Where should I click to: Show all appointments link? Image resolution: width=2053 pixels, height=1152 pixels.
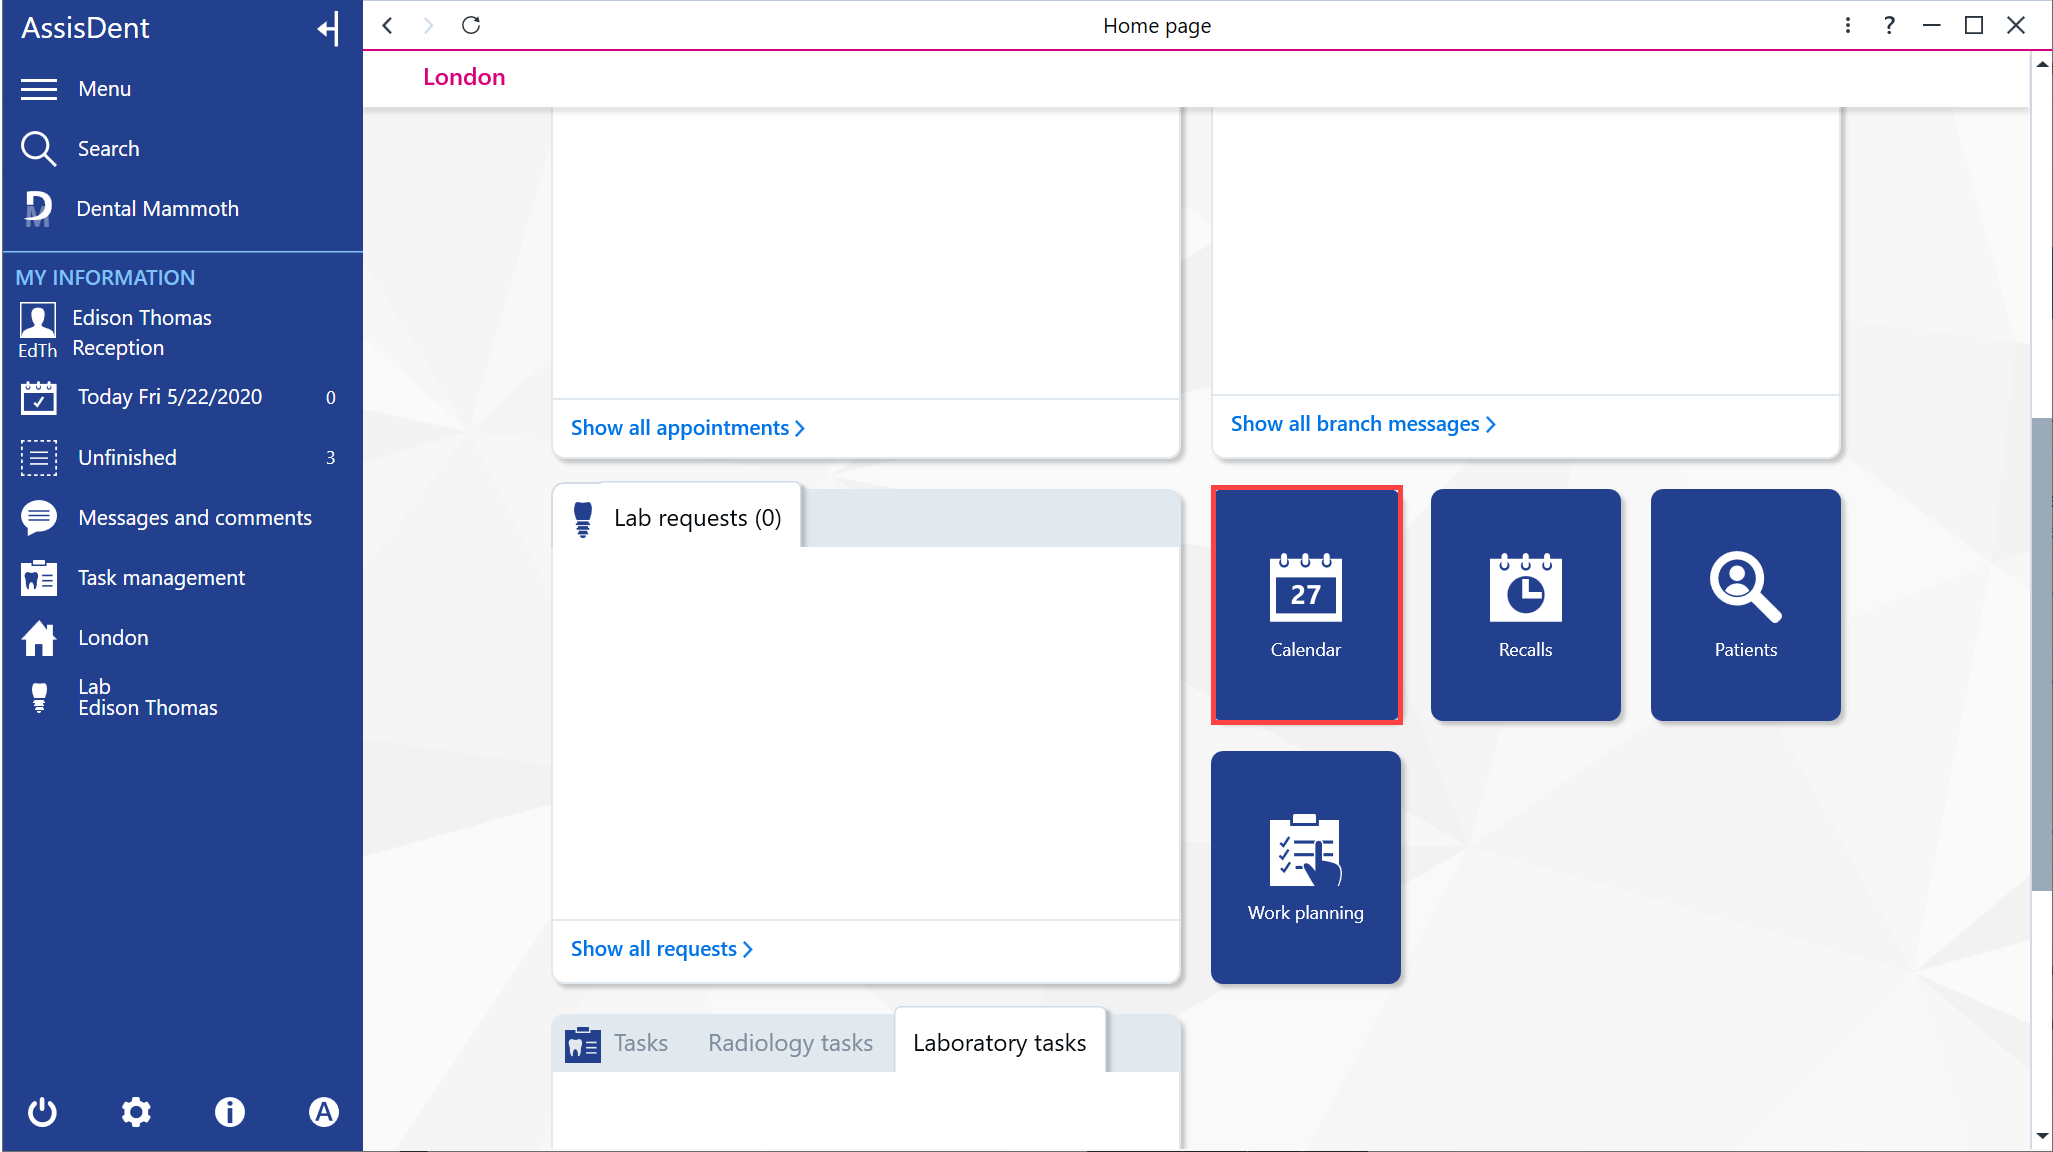pyautogui.click(x=688, y=428)
